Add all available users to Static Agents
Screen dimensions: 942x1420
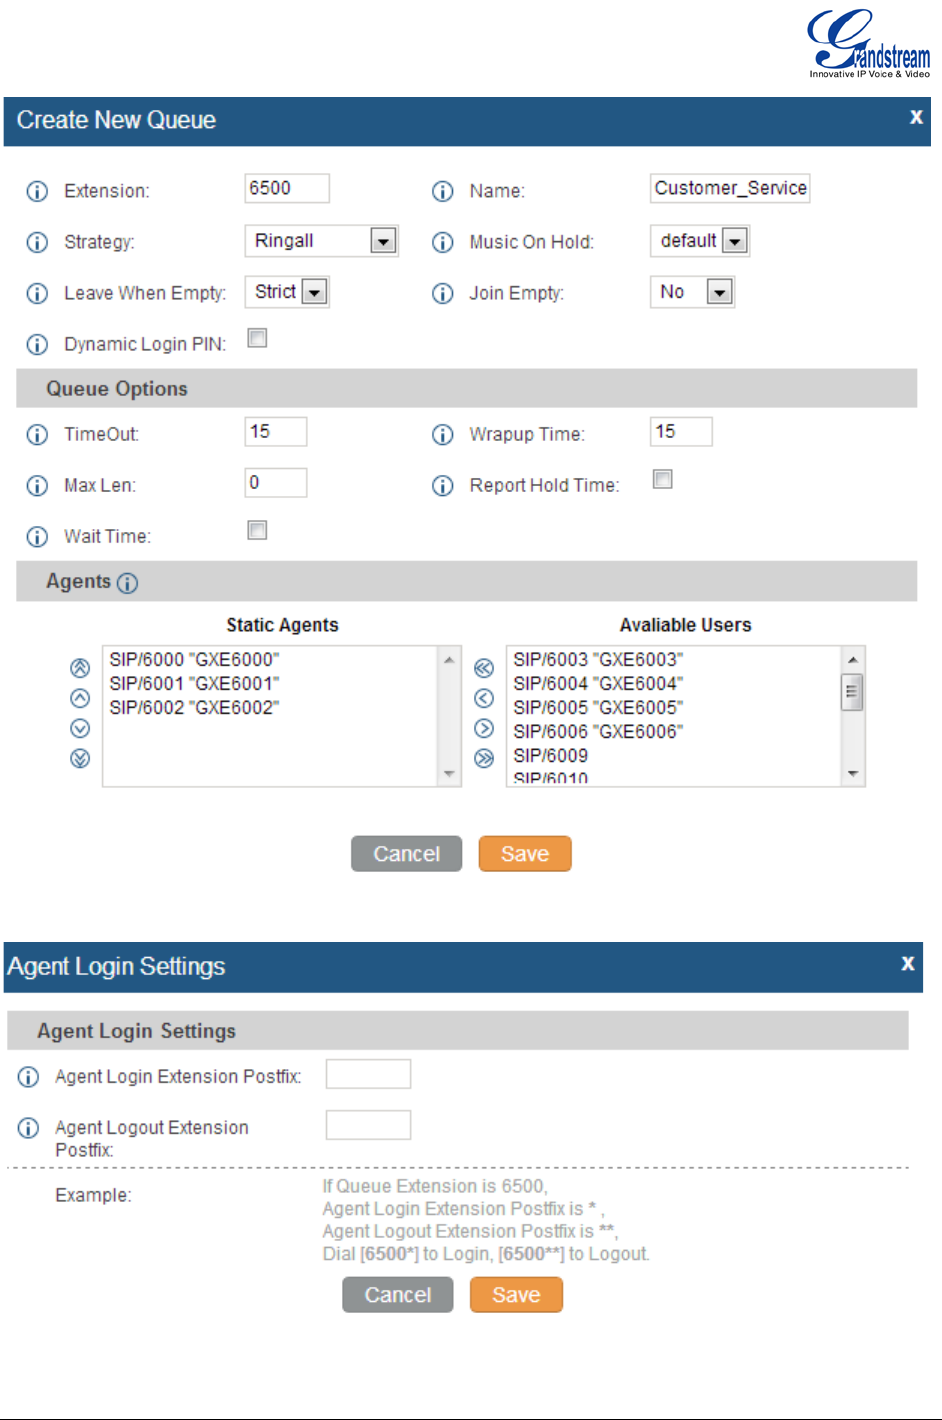click(484, 668)
